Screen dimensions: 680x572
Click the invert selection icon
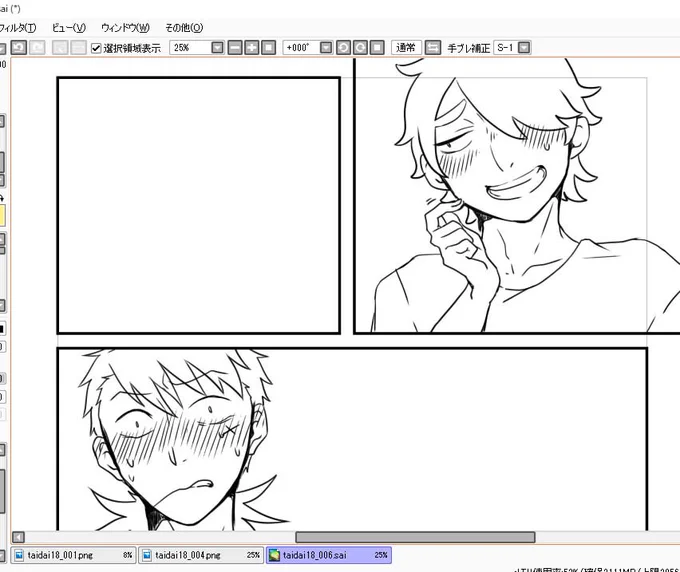tap(78, 47)
